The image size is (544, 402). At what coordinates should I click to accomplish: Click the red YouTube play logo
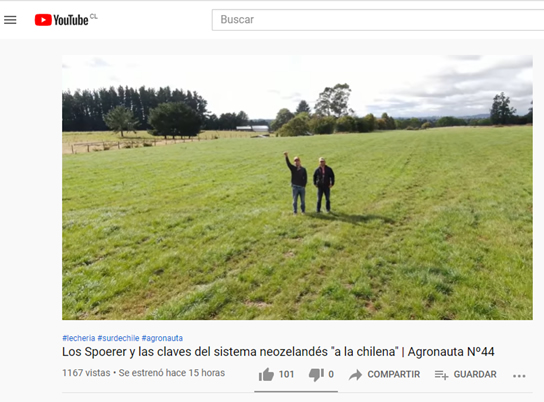click(43, 20)
